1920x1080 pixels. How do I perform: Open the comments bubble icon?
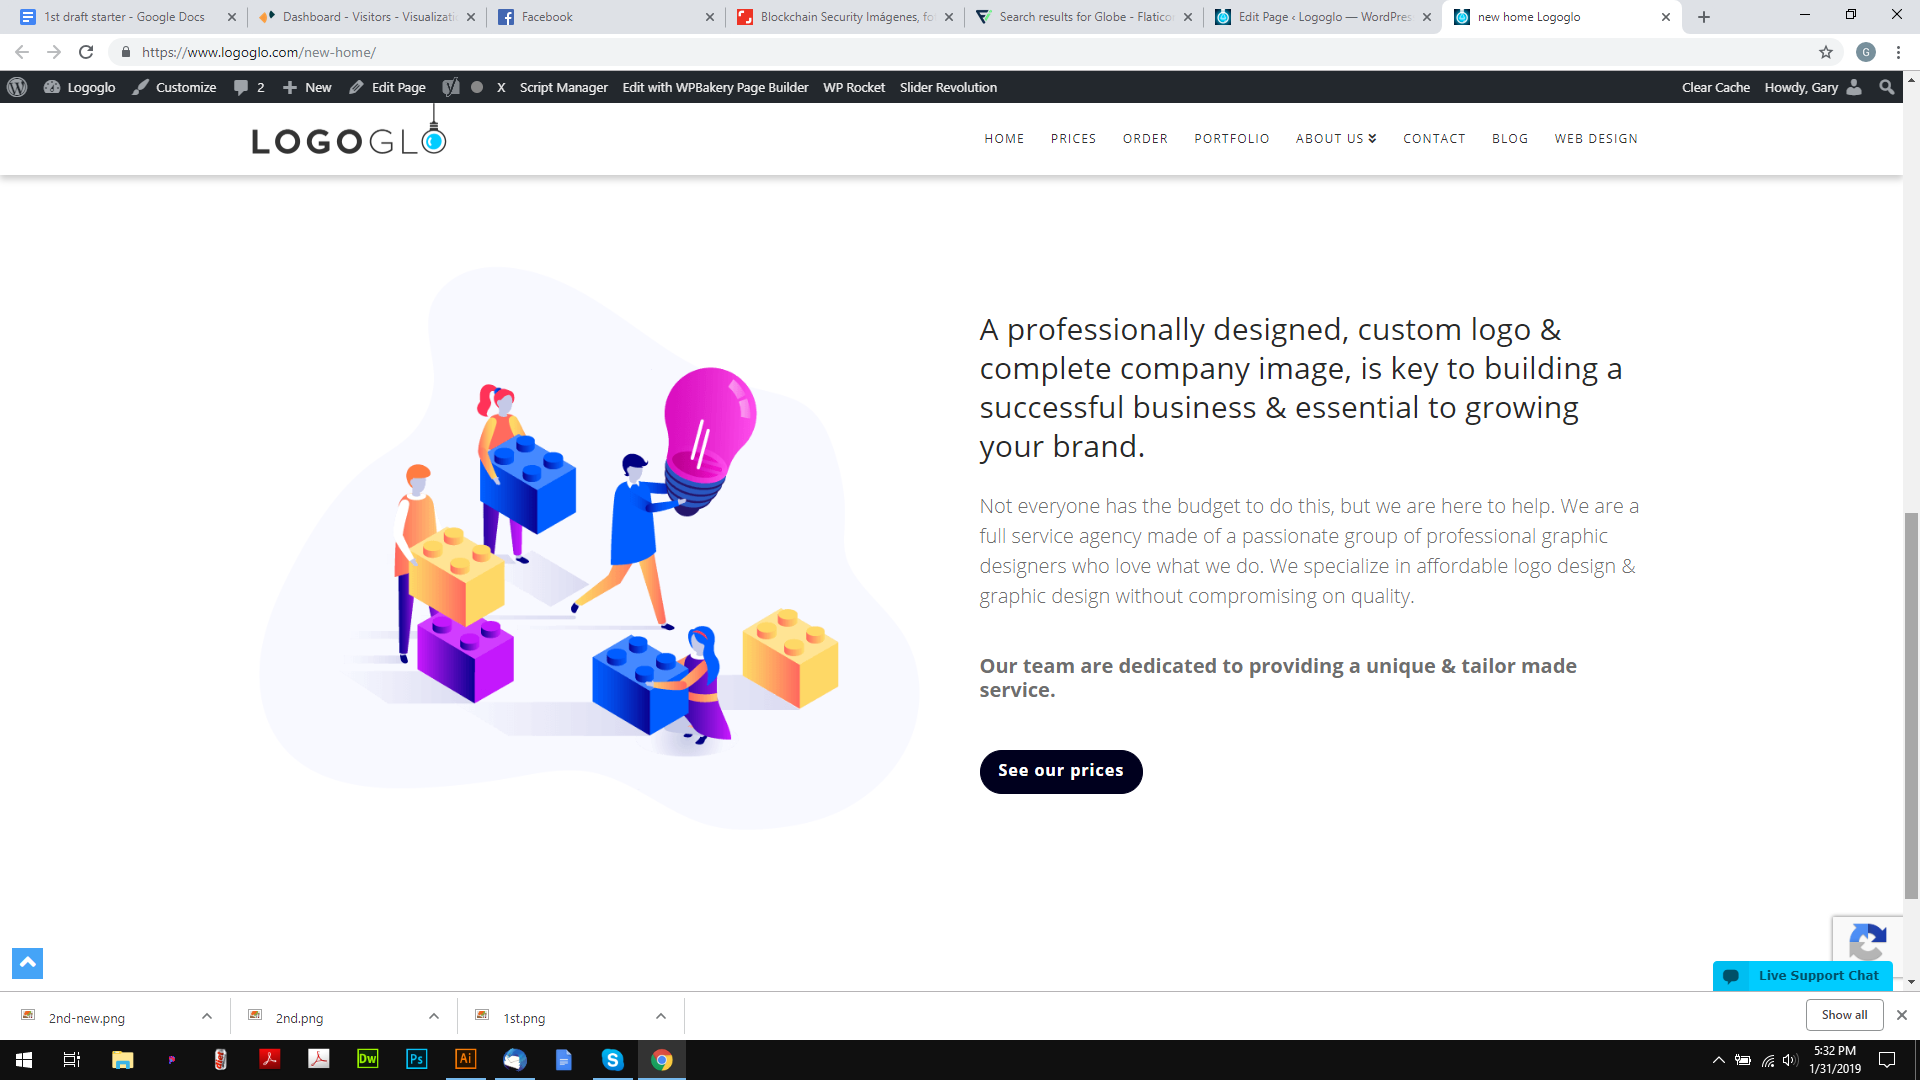point(241,87)
